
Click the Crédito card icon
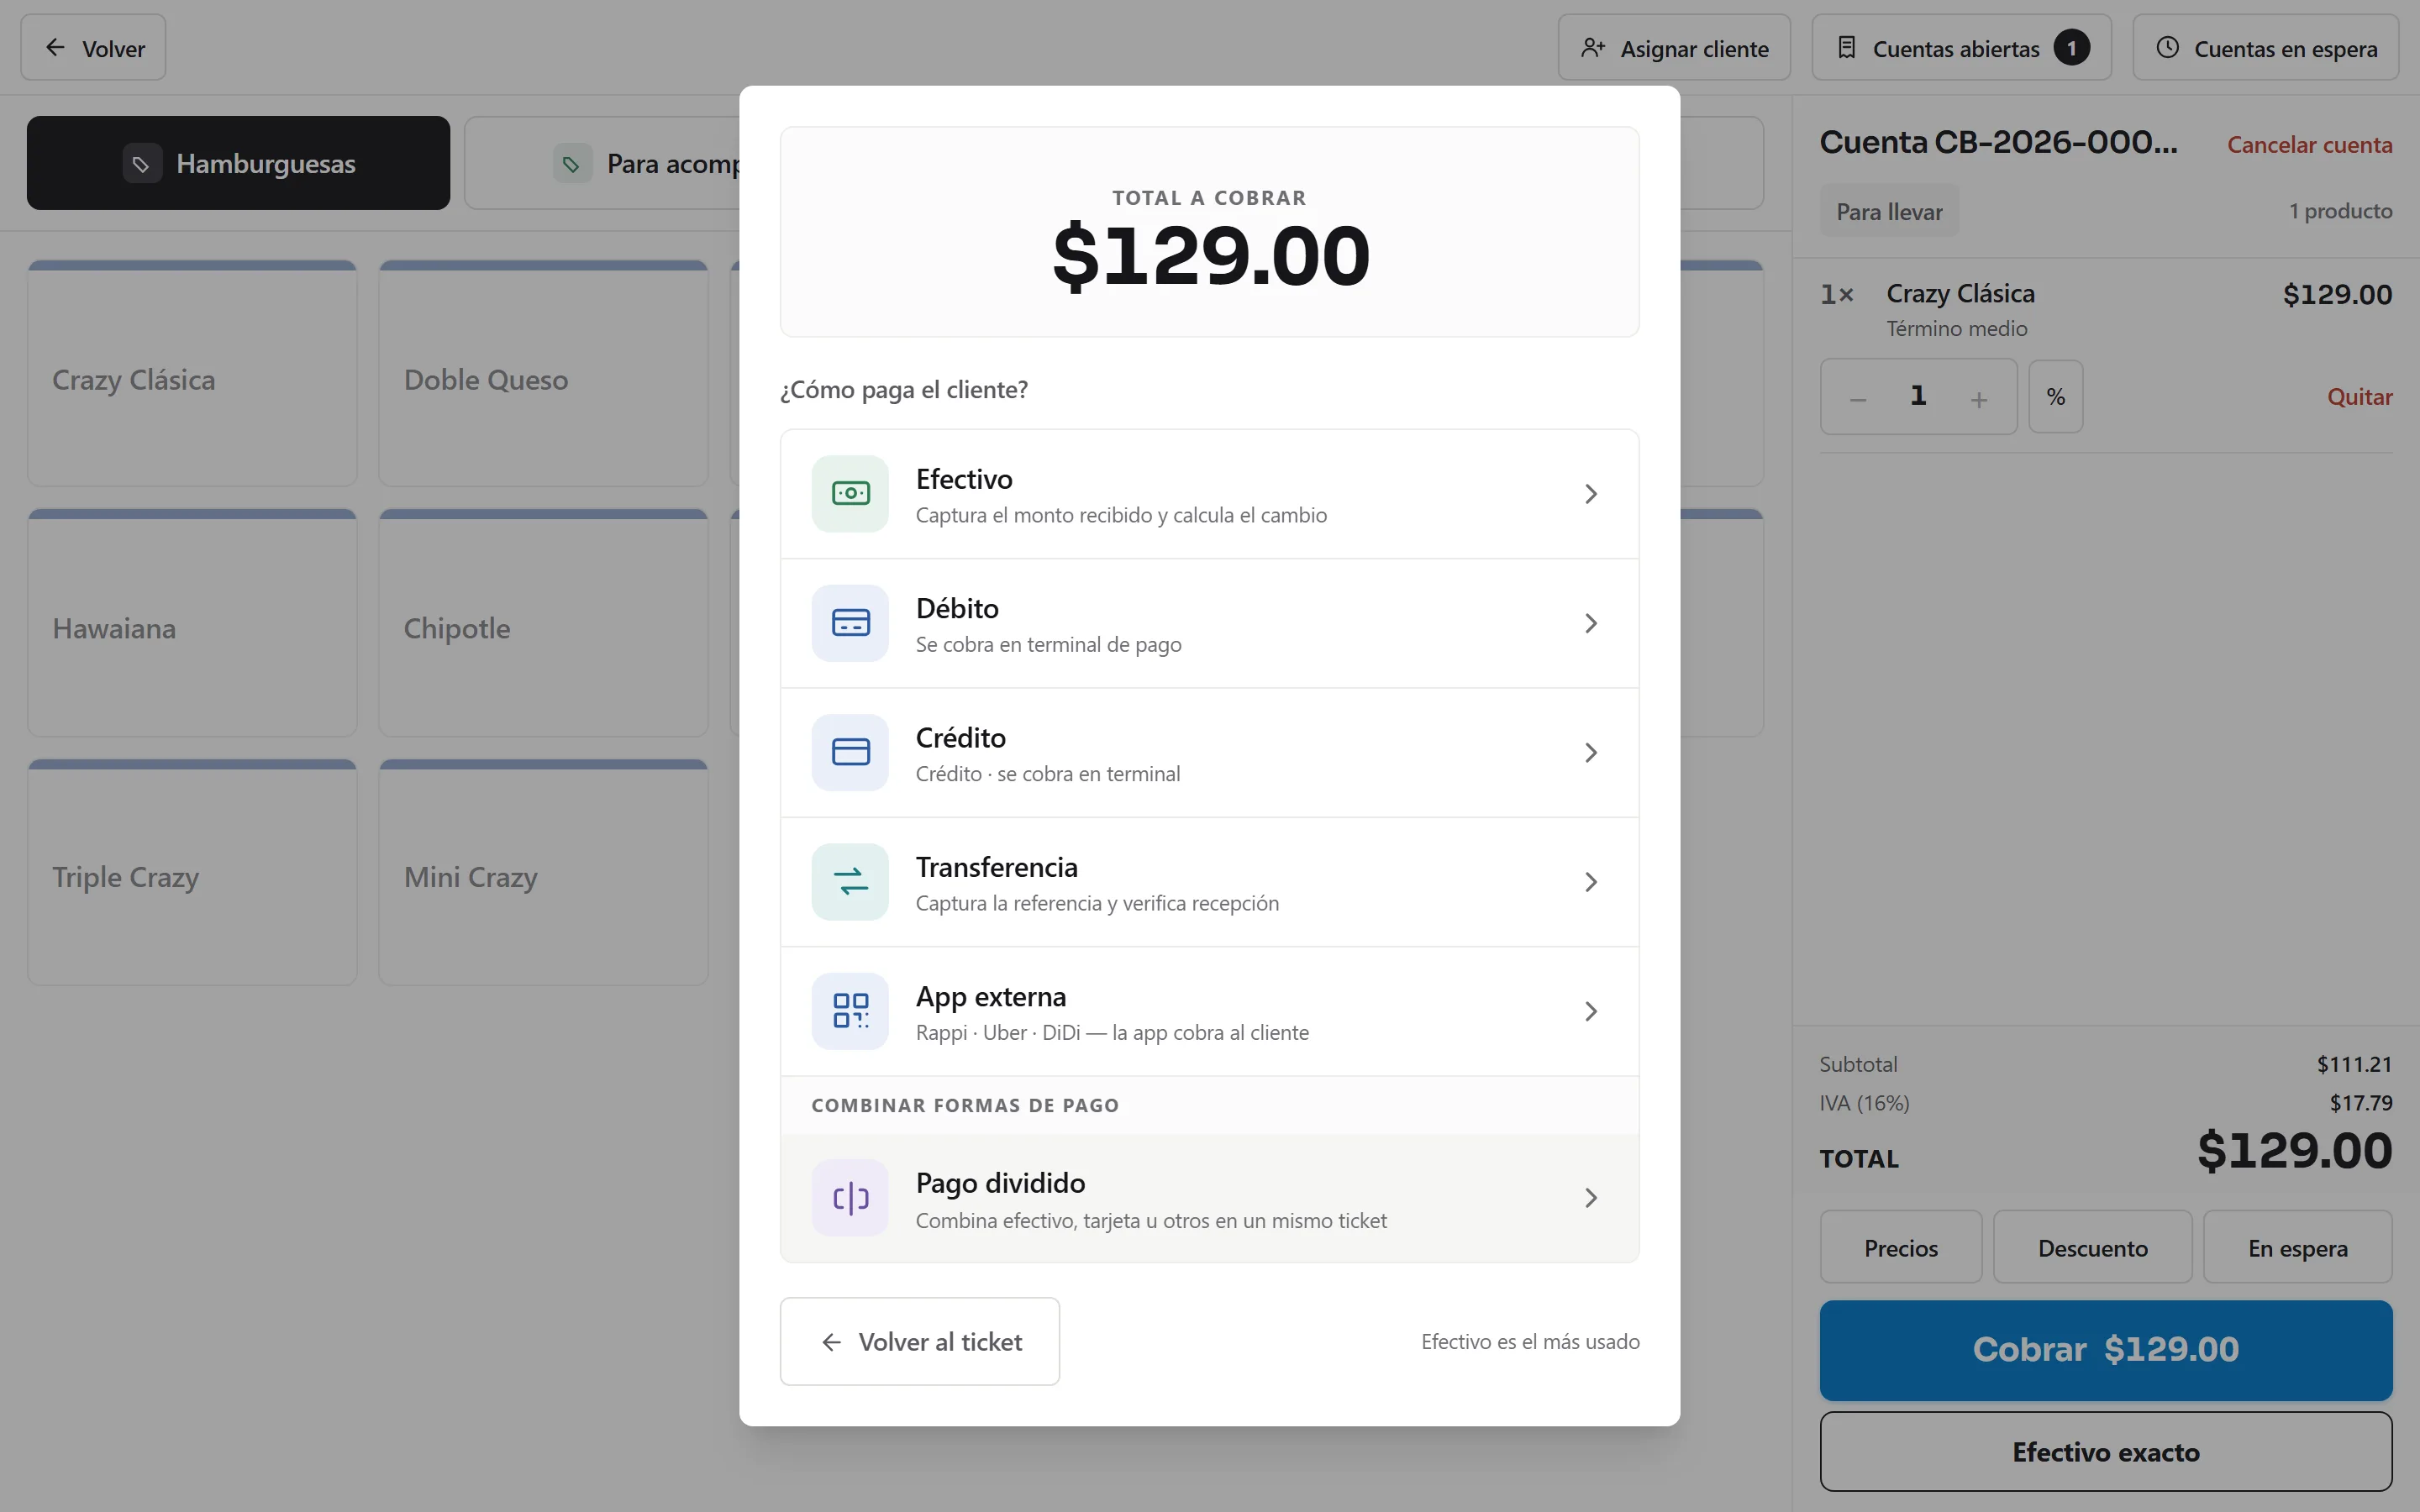click(x=850, y=752)
